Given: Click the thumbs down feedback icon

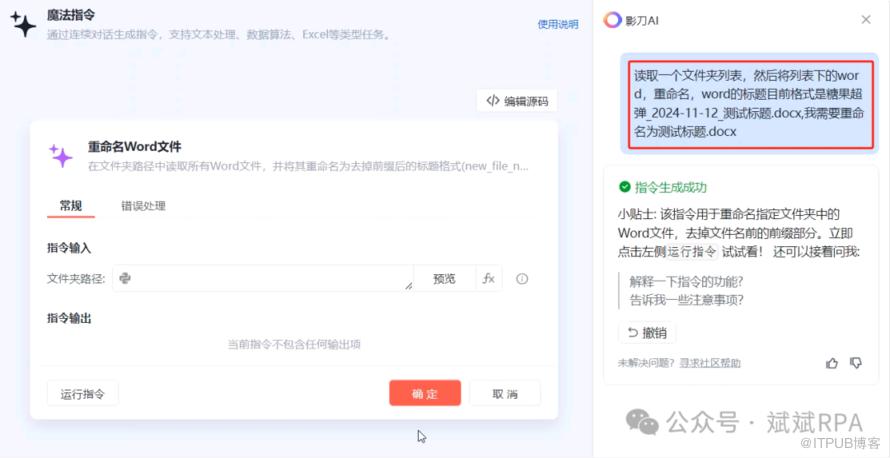Looking at the screenshot, I should click(856, 363).
